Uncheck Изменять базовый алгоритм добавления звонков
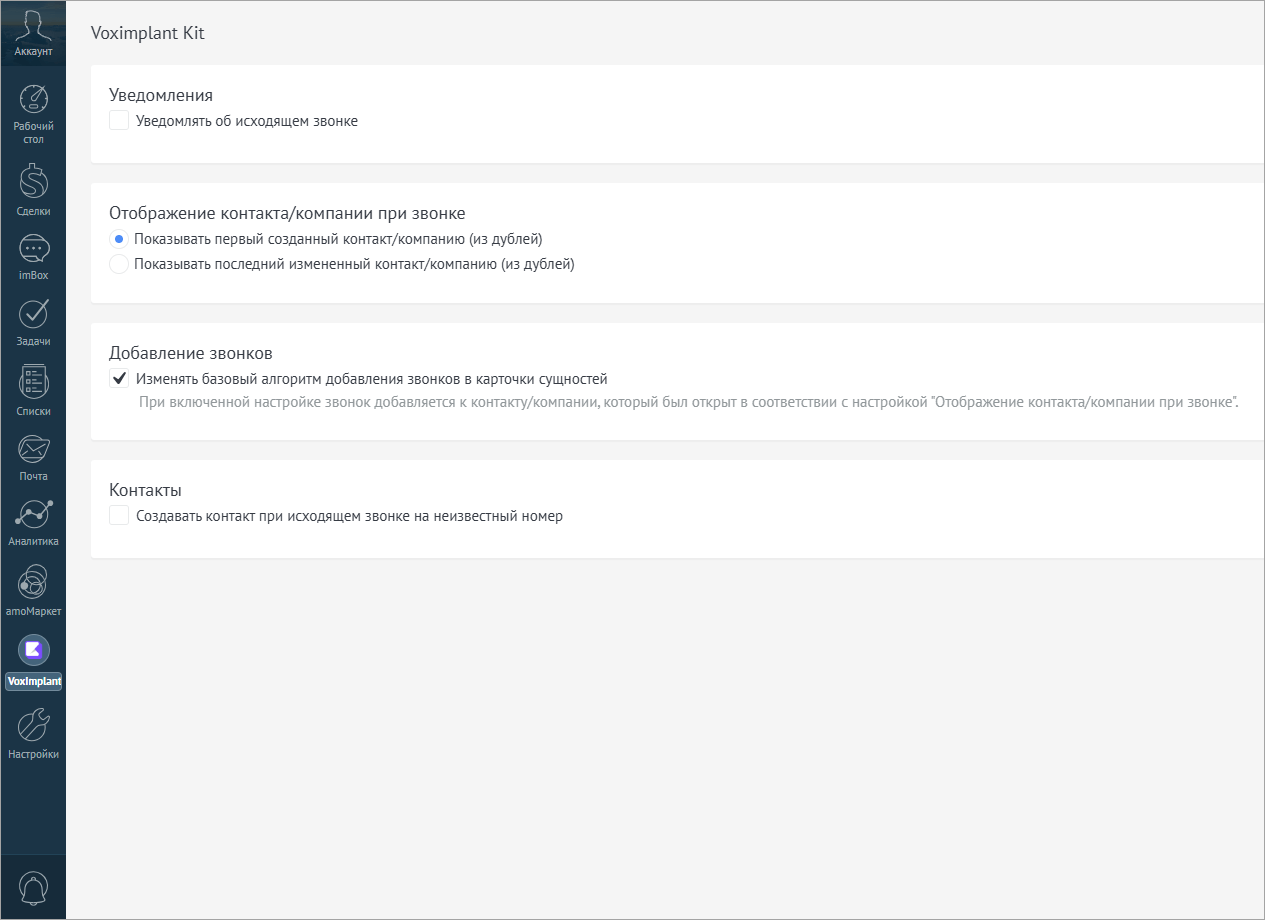Image resolution: width=1265 pixels, height=920 pixels. point(119,379)
